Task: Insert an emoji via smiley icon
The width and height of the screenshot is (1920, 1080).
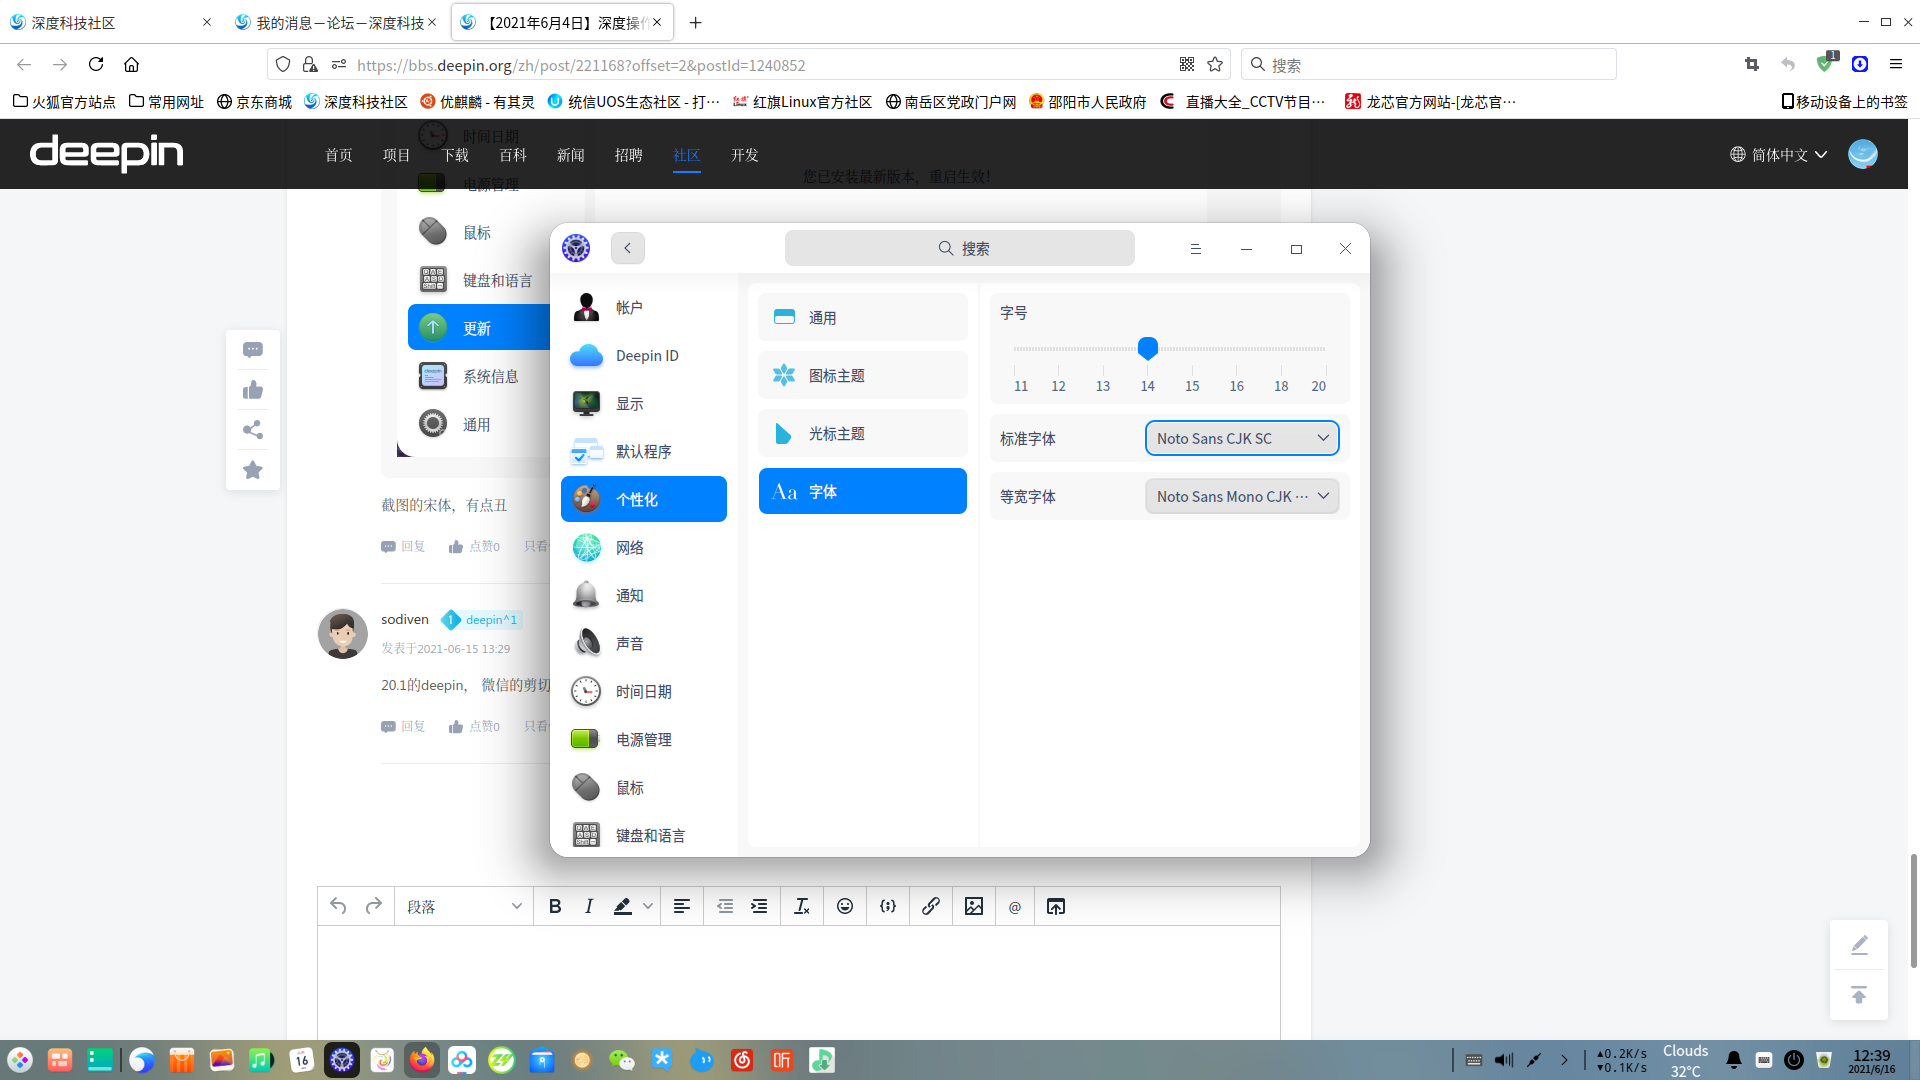Action: click(845, 906)
